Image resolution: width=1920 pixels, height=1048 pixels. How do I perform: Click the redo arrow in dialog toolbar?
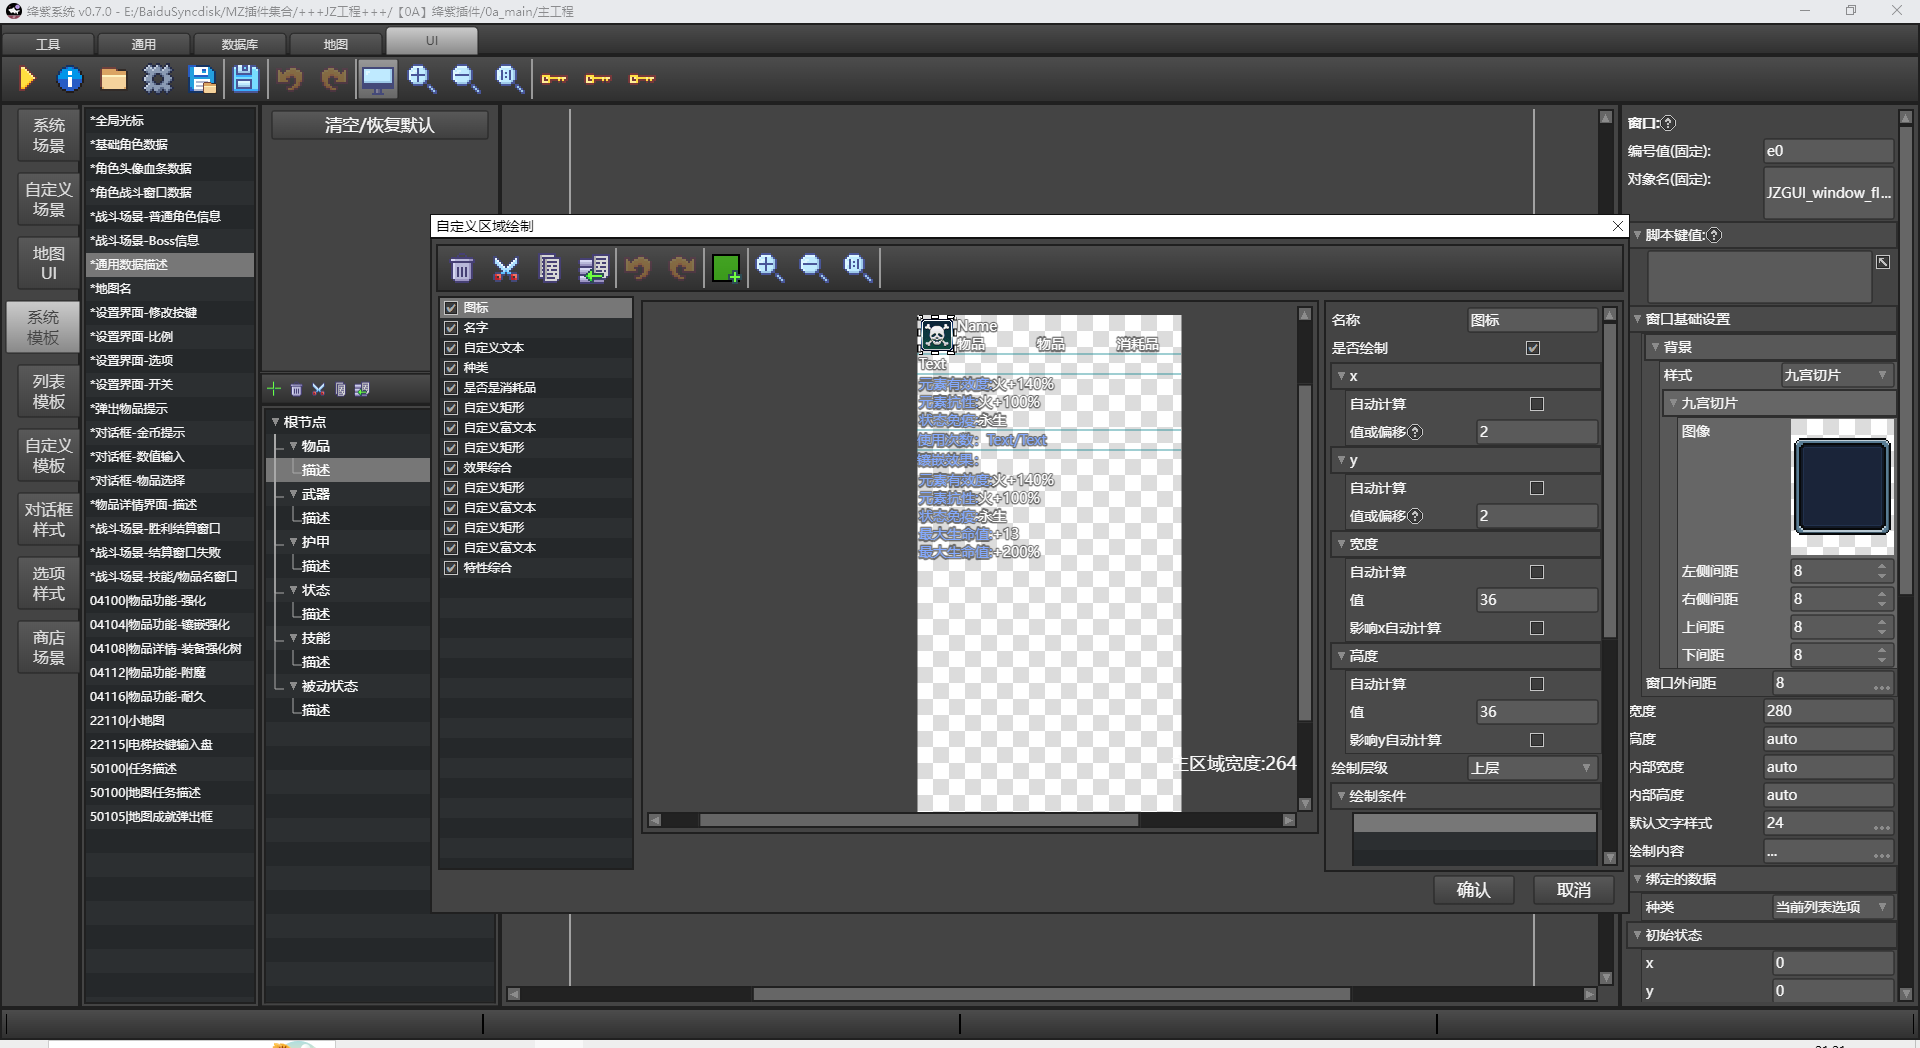coord(682,268)
